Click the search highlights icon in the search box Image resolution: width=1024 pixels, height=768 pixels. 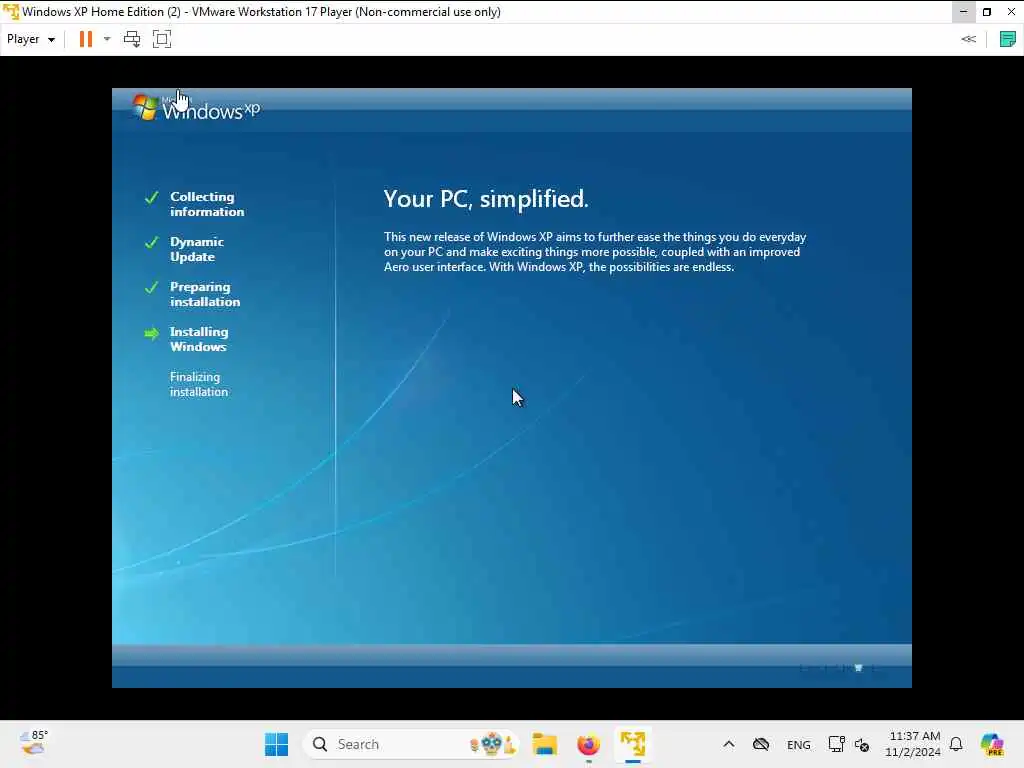pyautogui.click(x=494, y=744)
